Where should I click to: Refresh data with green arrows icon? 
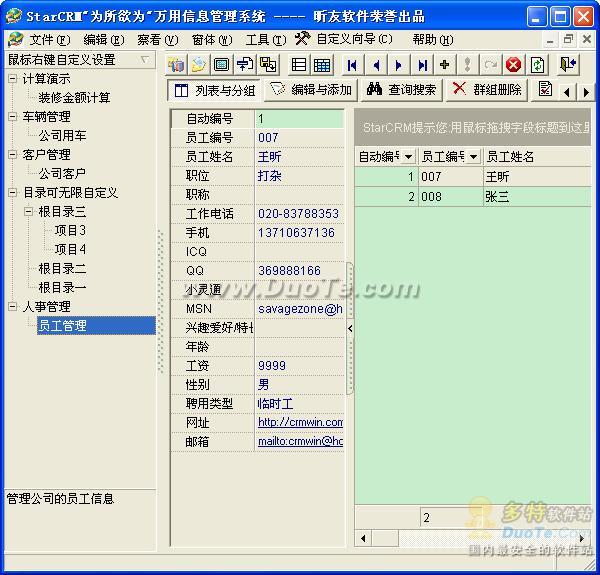pyautogui.click(x=537, y=65)
